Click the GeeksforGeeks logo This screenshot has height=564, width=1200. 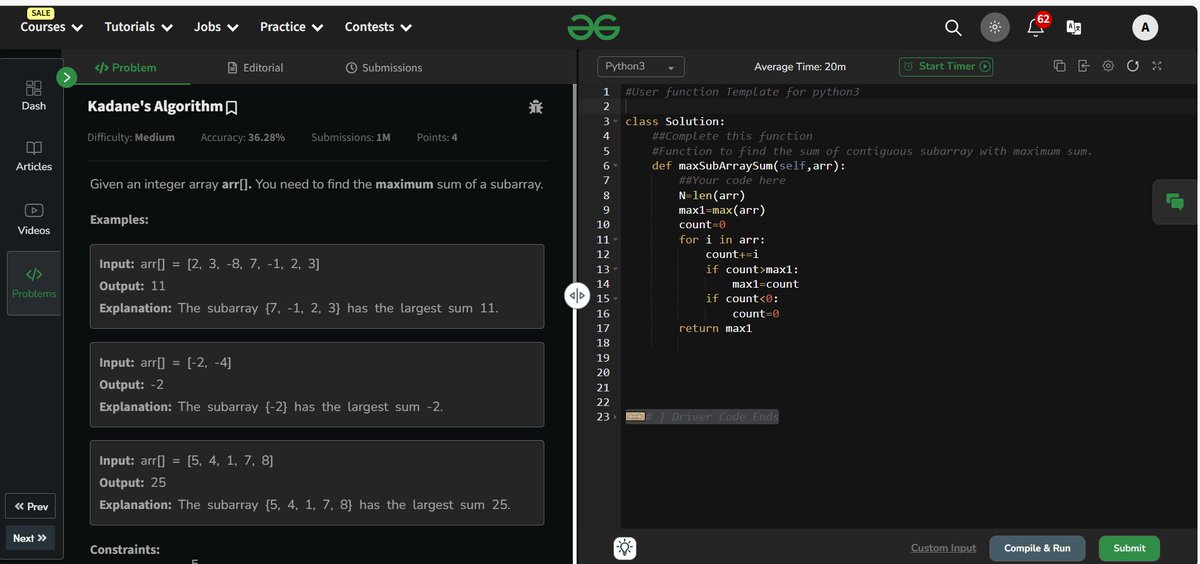tap(593, 28)
